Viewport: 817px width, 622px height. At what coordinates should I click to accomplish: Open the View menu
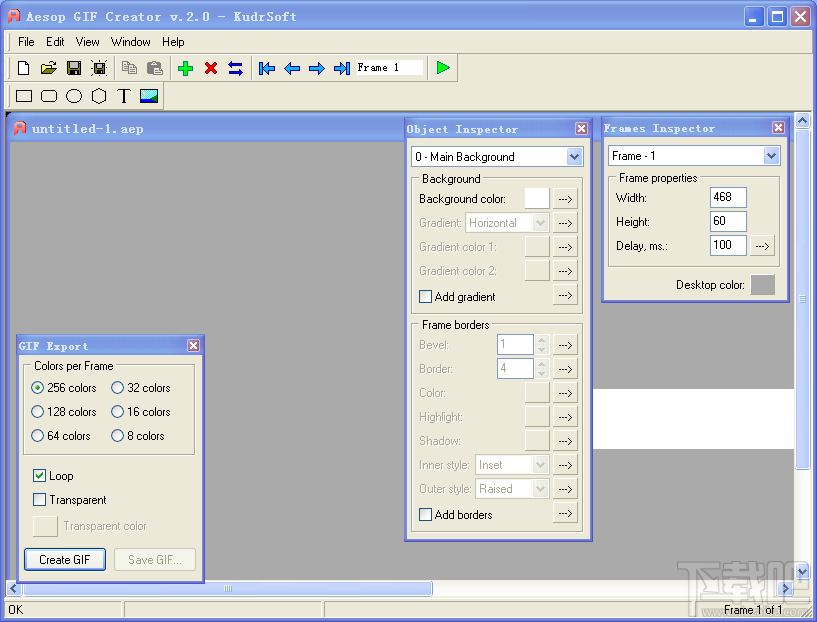(x=88, y=42)
